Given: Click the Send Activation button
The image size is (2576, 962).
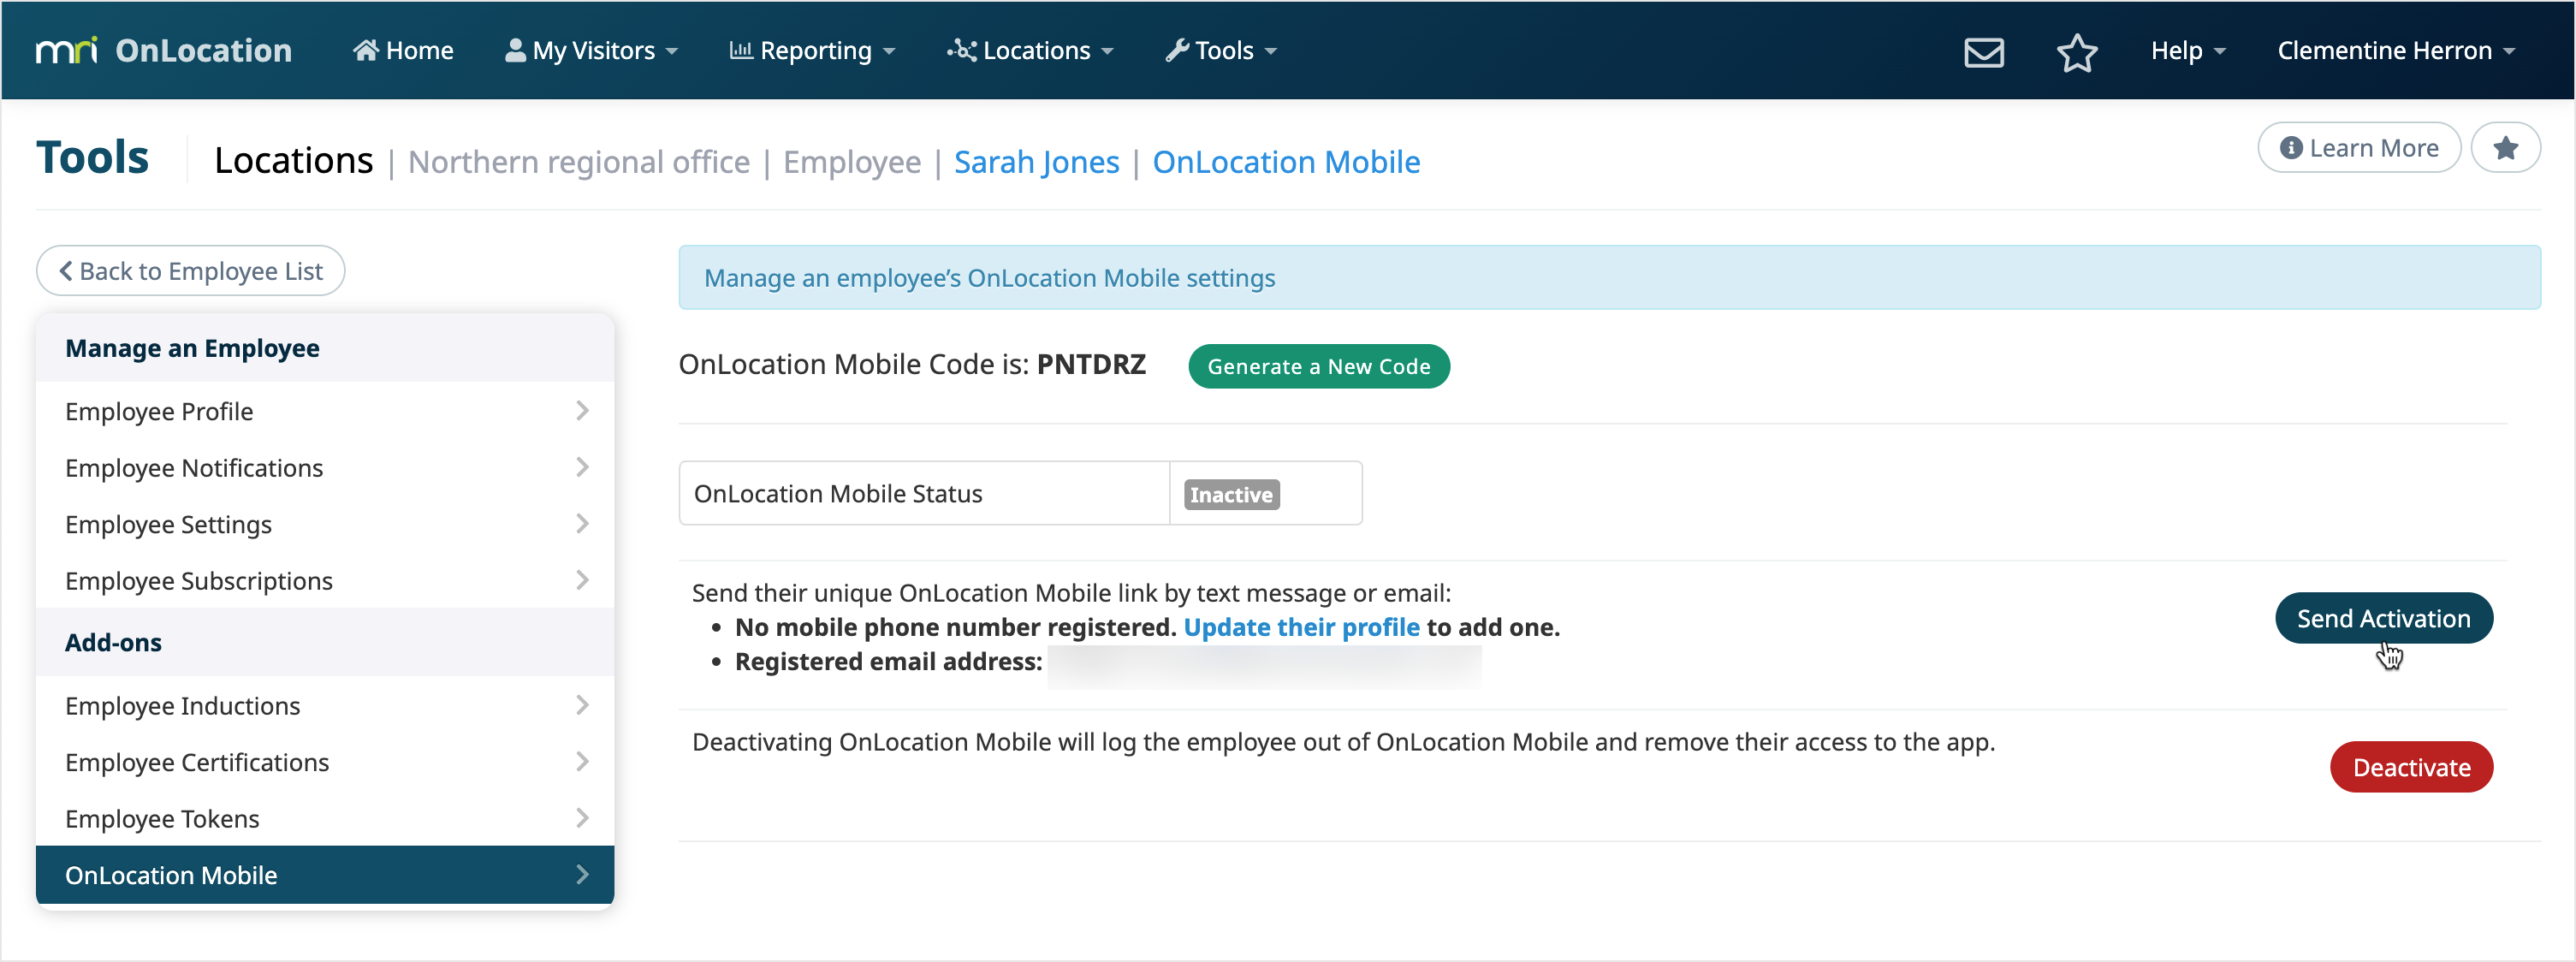Looking at the screenshot, I should (2383, 618).
